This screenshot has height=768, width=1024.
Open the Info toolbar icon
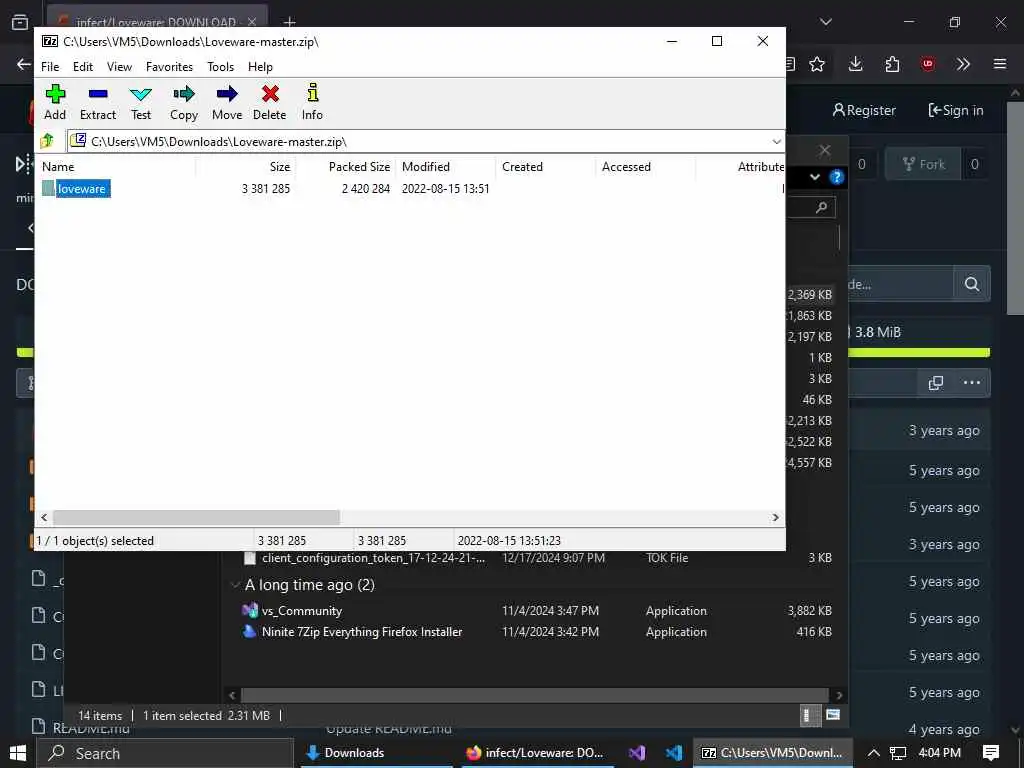(x=312, y=103)
